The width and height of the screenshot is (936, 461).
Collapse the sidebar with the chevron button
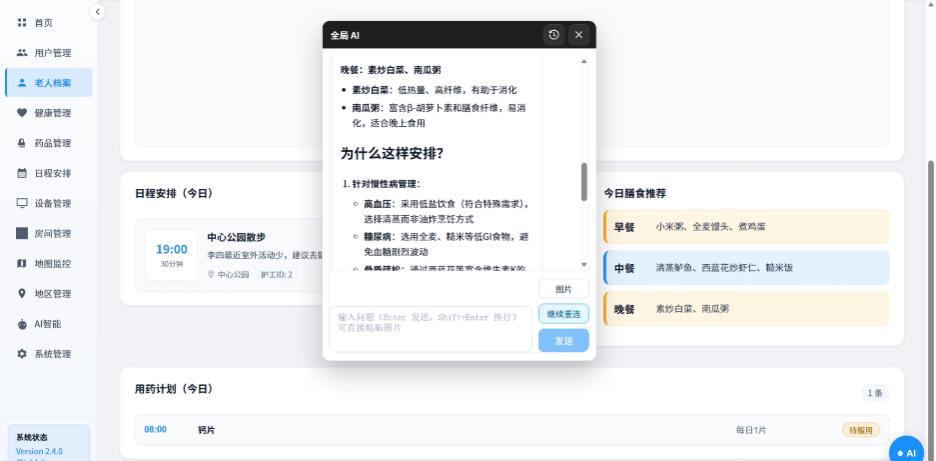[x=97, y=11]
